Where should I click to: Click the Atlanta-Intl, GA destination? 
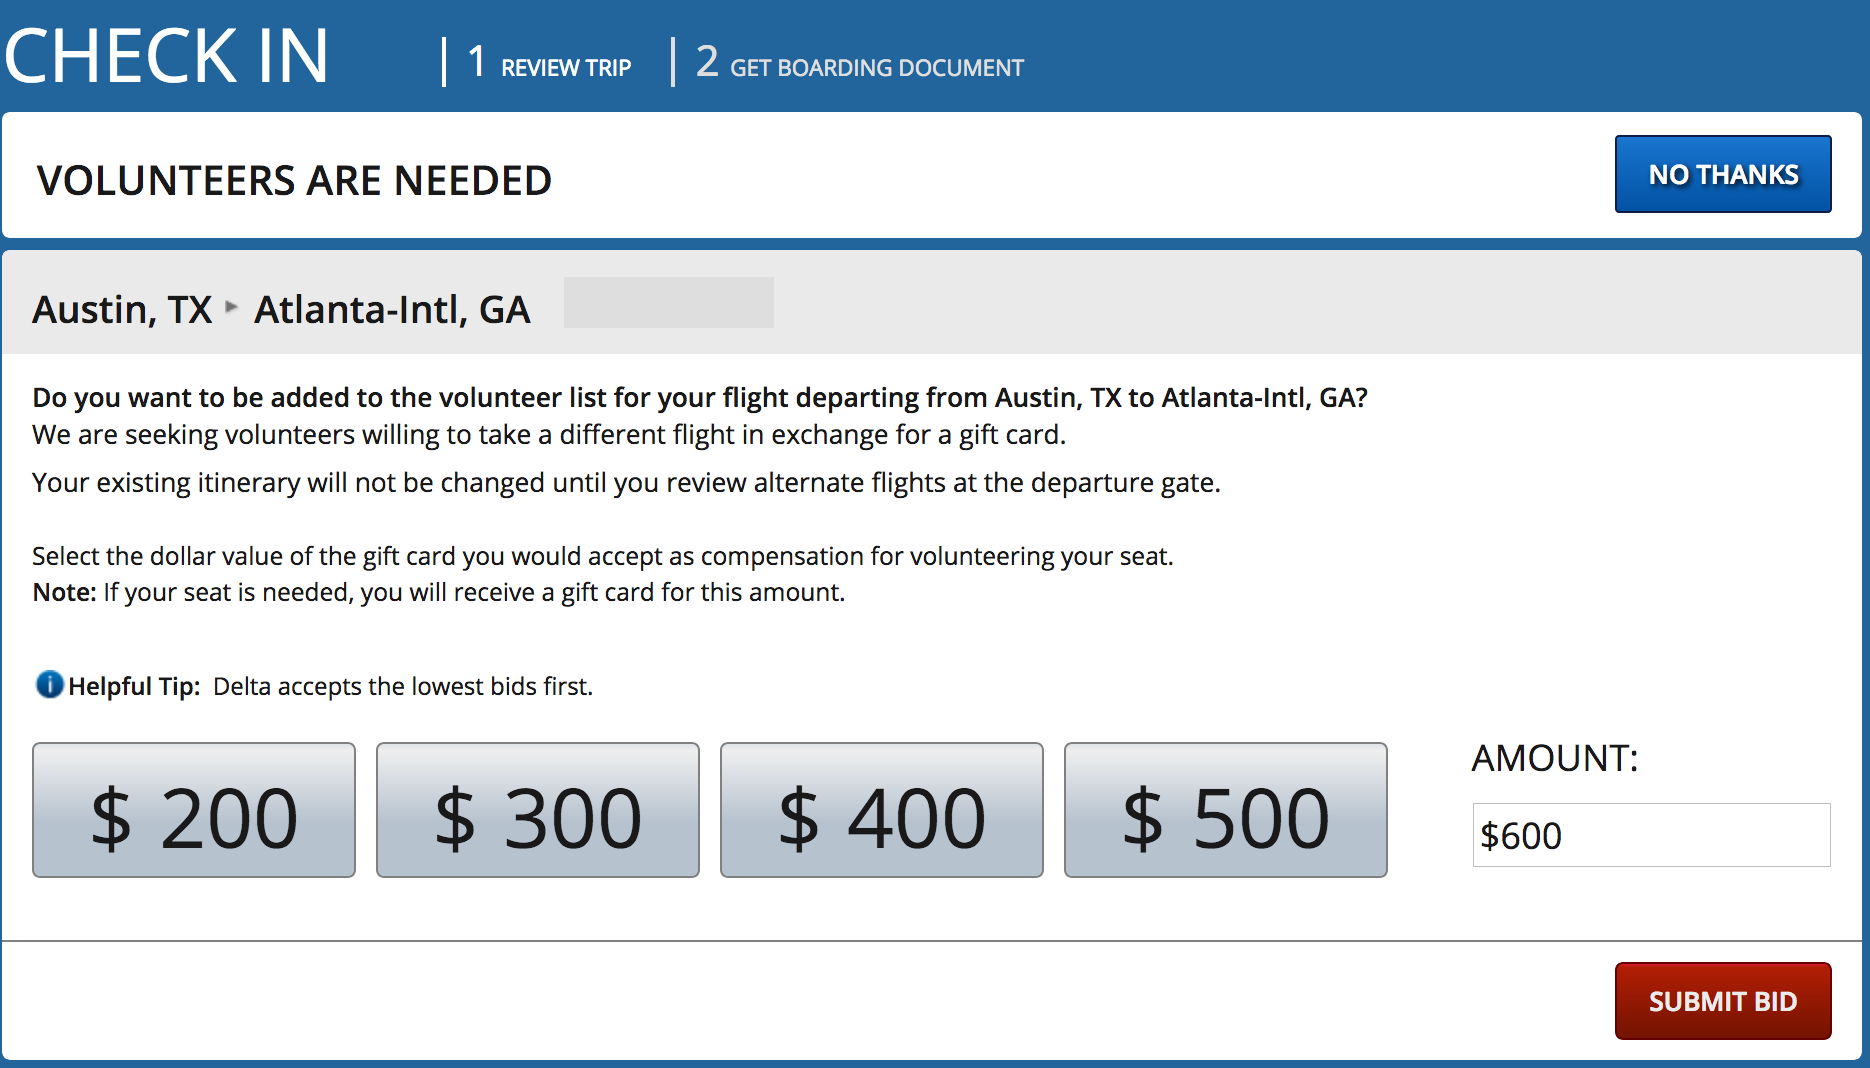point(392,310)
